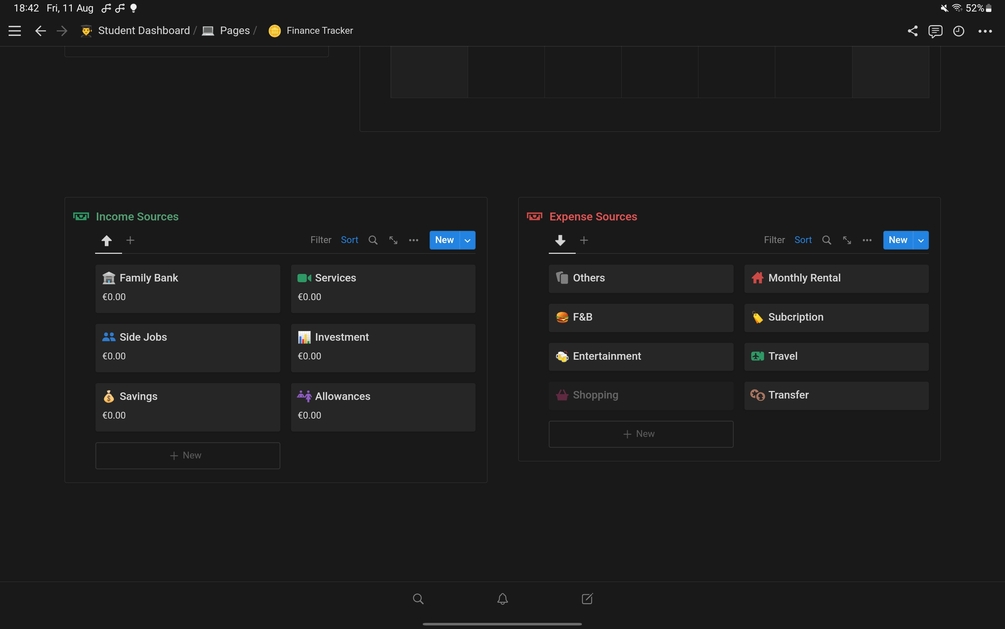The image size is (1005, 629).
Task: Tap the share icon in top bar
Action: pyautogui.click(x=912, y=31)
